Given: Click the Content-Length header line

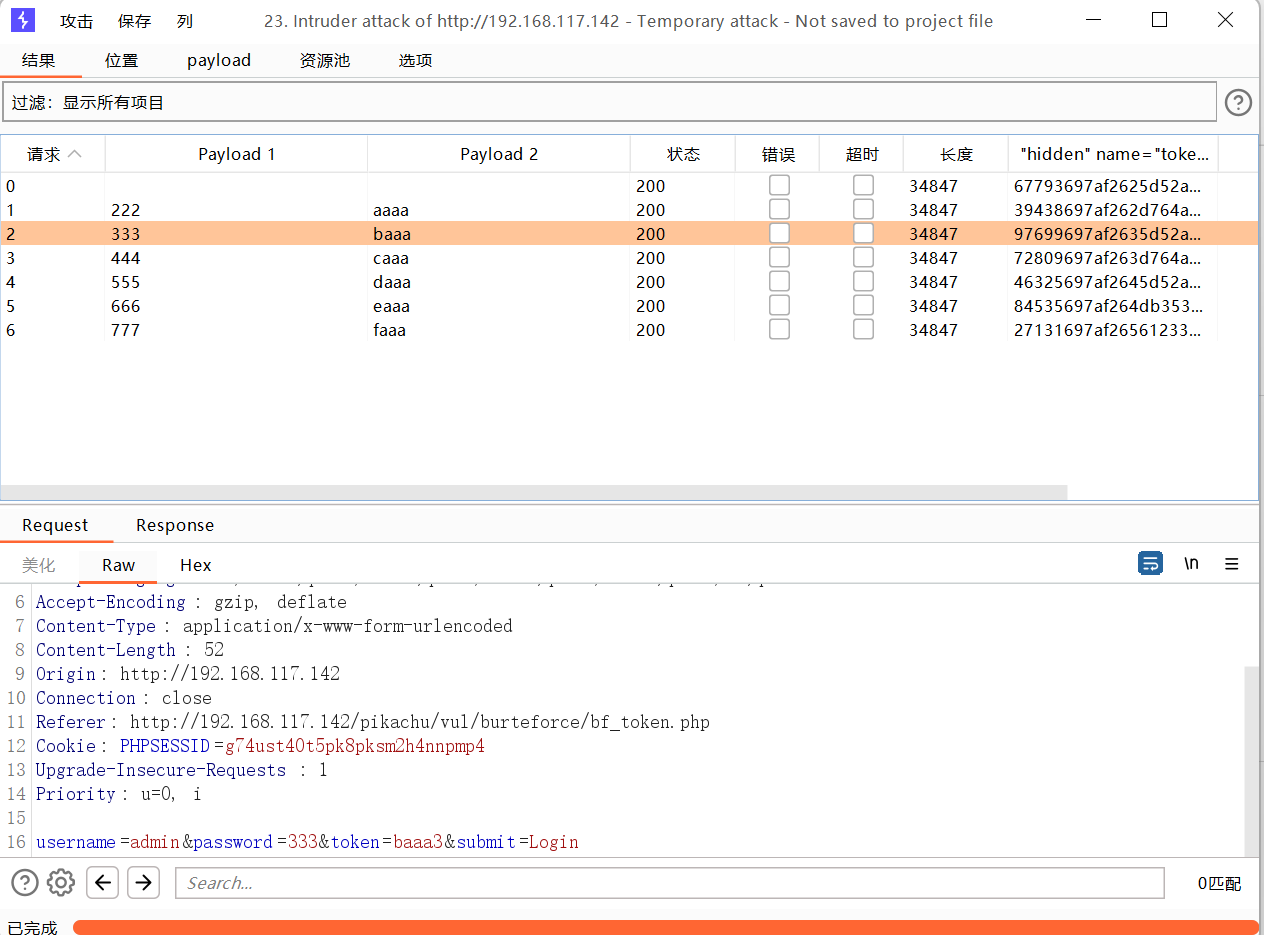Looking at the screenshot, I should (x=130, y=650).
